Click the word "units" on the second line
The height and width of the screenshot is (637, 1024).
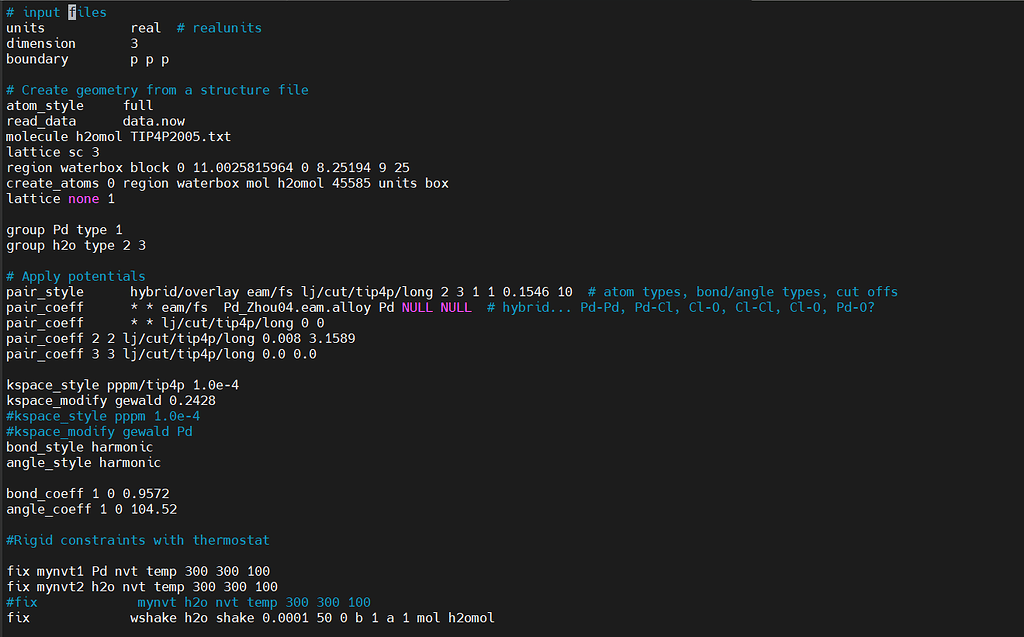(x=26, y=28)
